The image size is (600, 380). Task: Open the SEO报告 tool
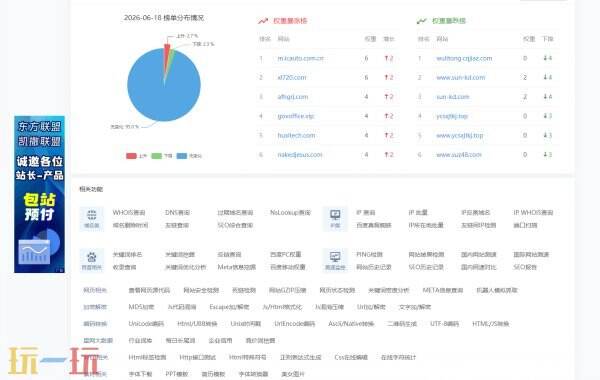point(525,267)
